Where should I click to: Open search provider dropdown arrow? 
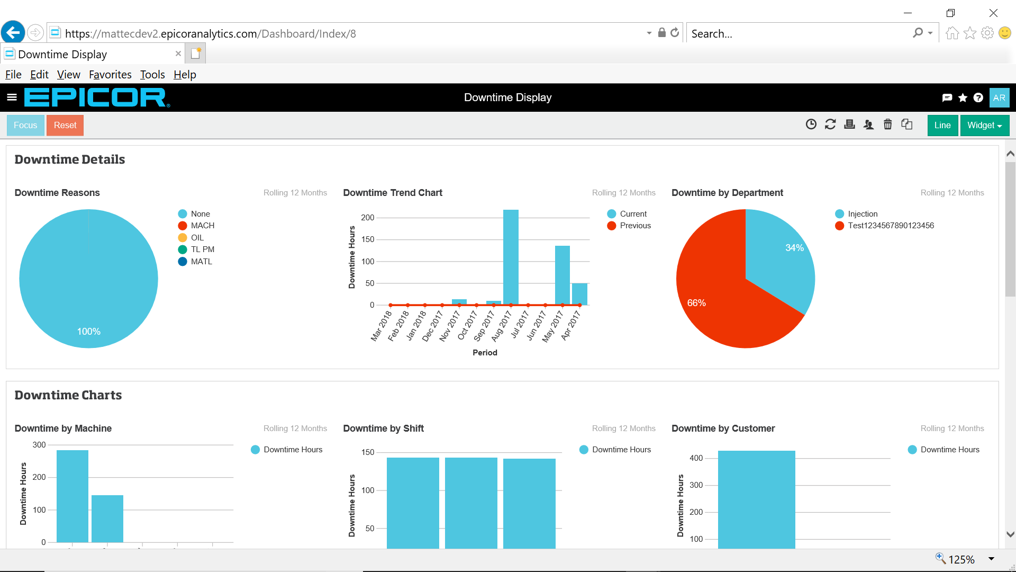[x=930, y=33]
